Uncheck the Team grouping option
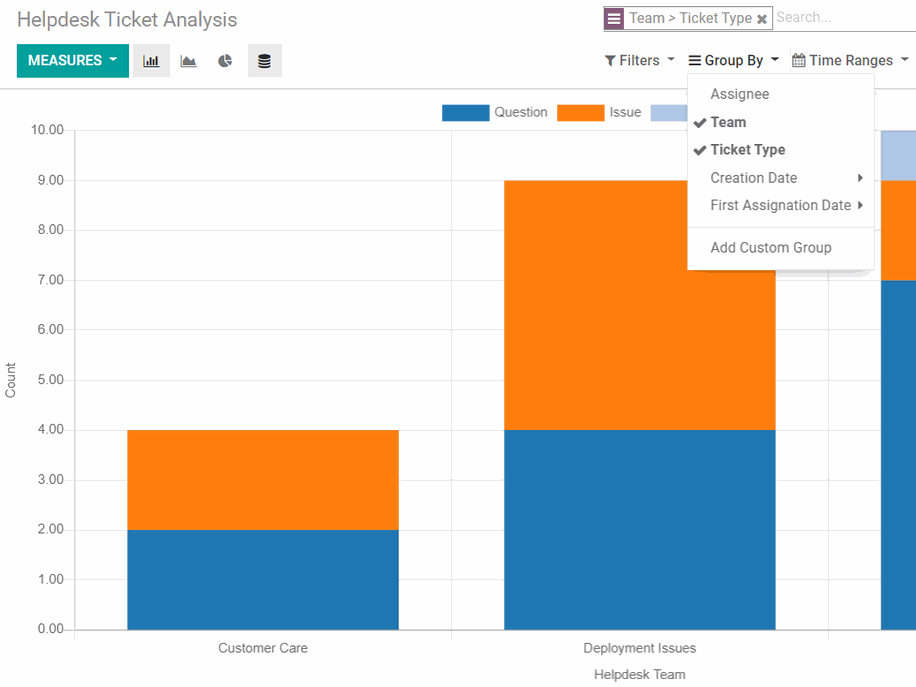 point(728,122)
